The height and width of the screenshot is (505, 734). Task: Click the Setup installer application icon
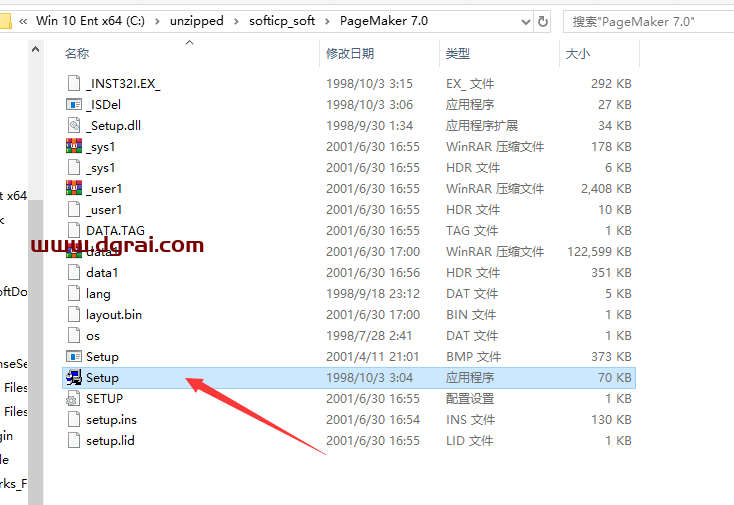coord(74,377)
